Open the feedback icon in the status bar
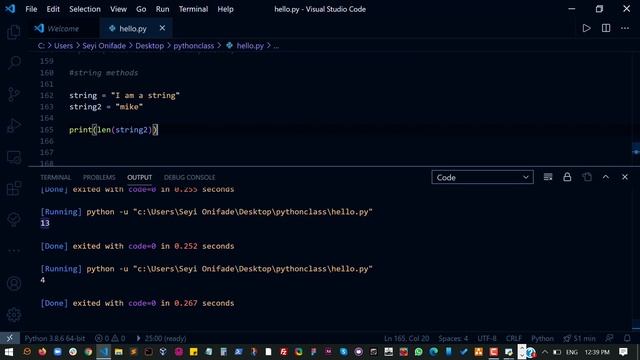 pyautogui.click(x=609, y=338)
